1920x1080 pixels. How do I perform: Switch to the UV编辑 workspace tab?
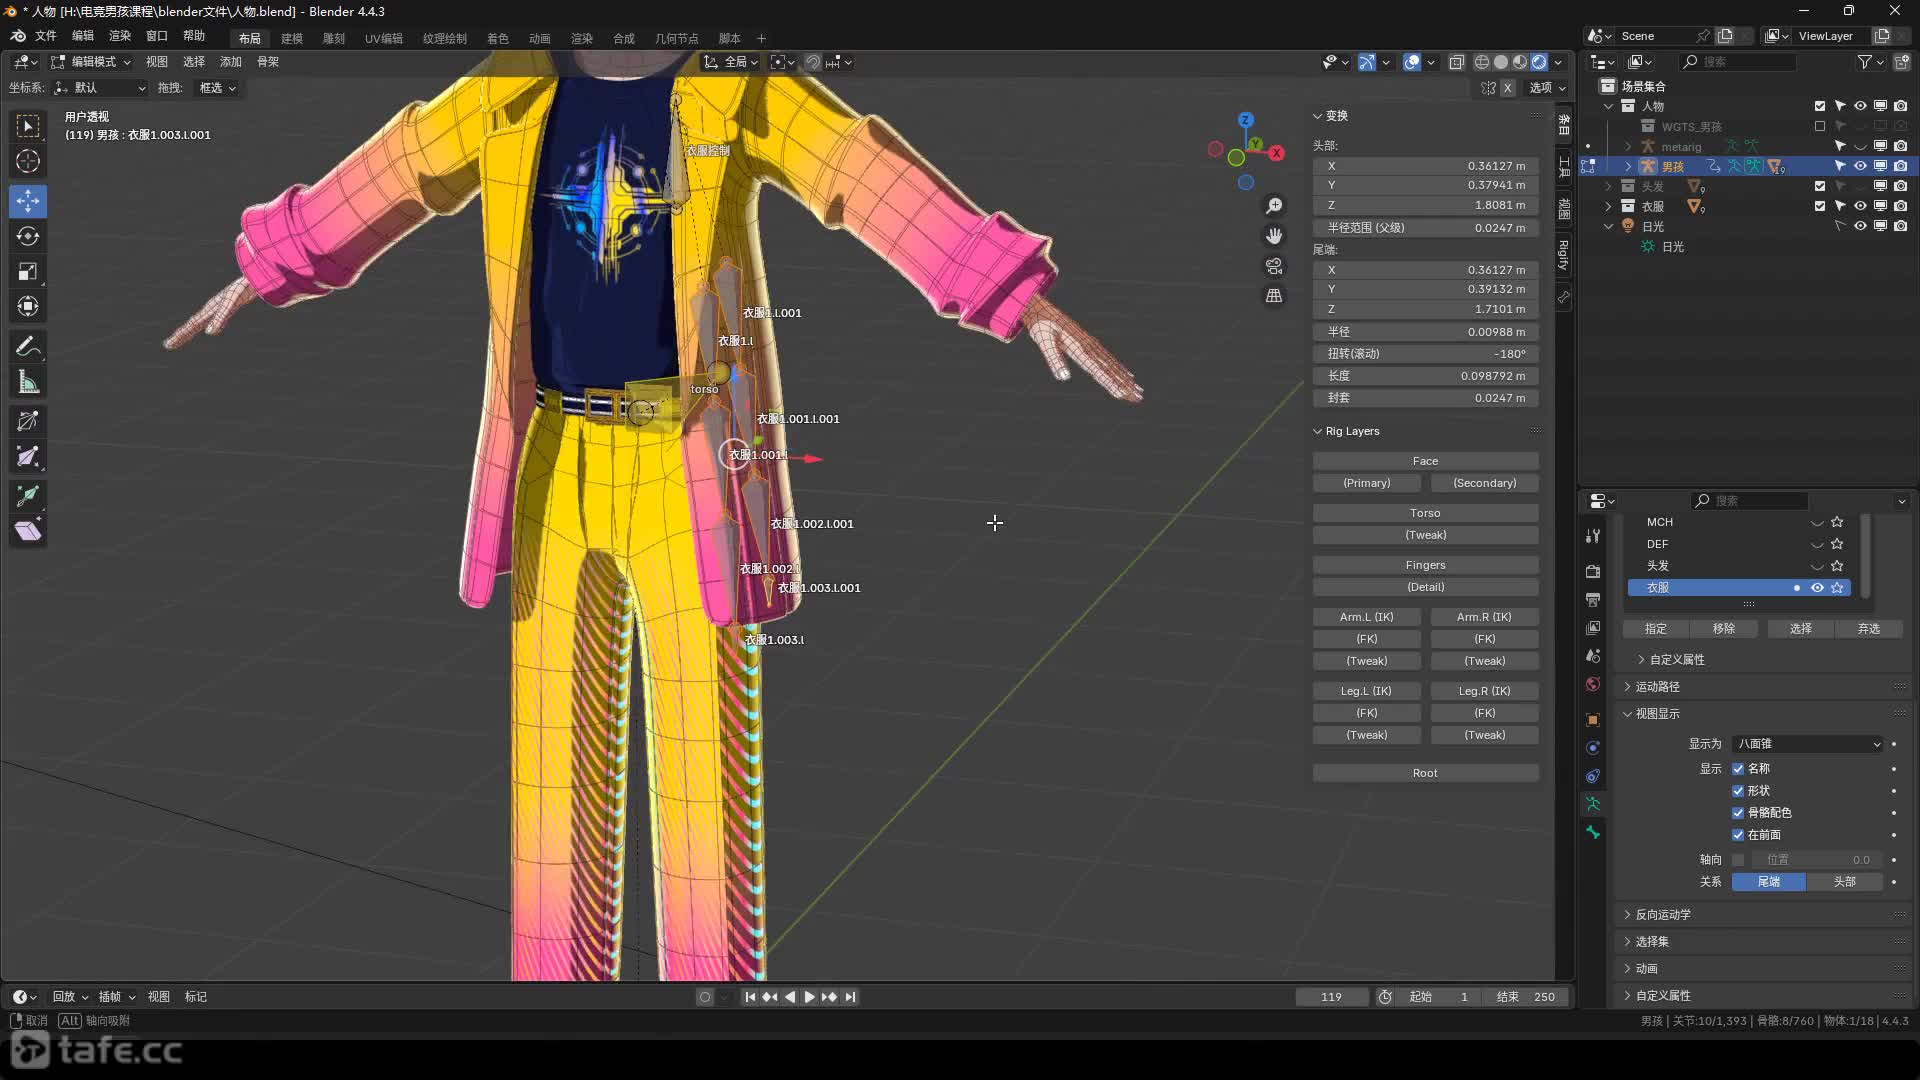click(x=383, y=38)
